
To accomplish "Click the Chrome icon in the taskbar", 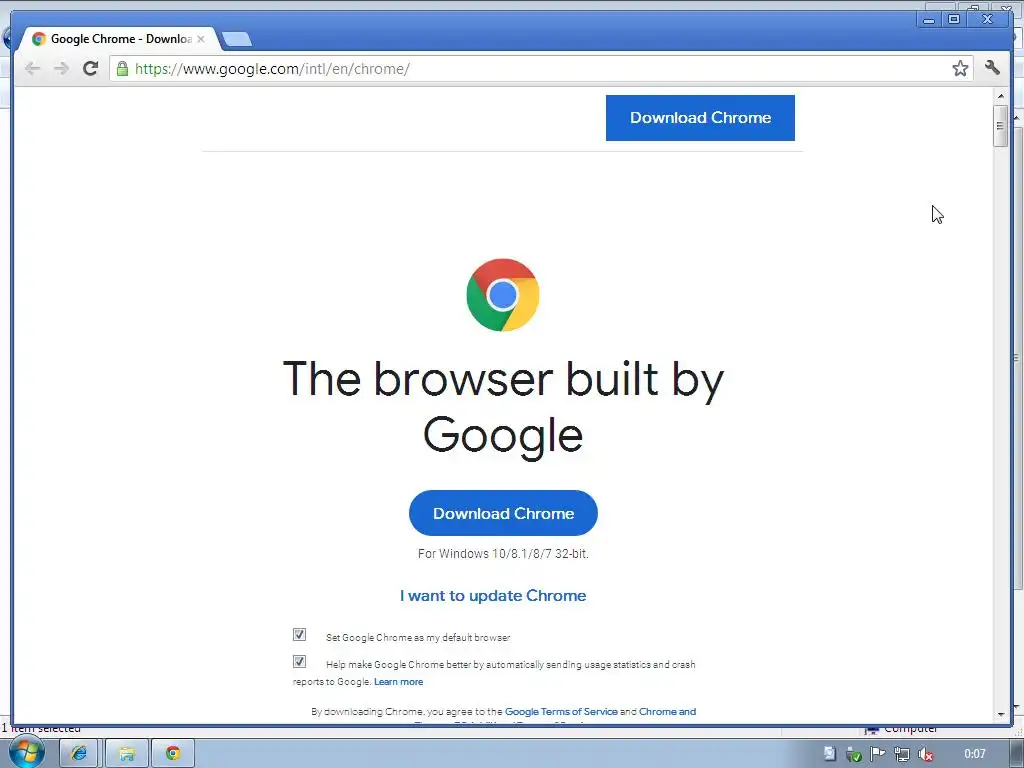I will (x=173, y=754).
